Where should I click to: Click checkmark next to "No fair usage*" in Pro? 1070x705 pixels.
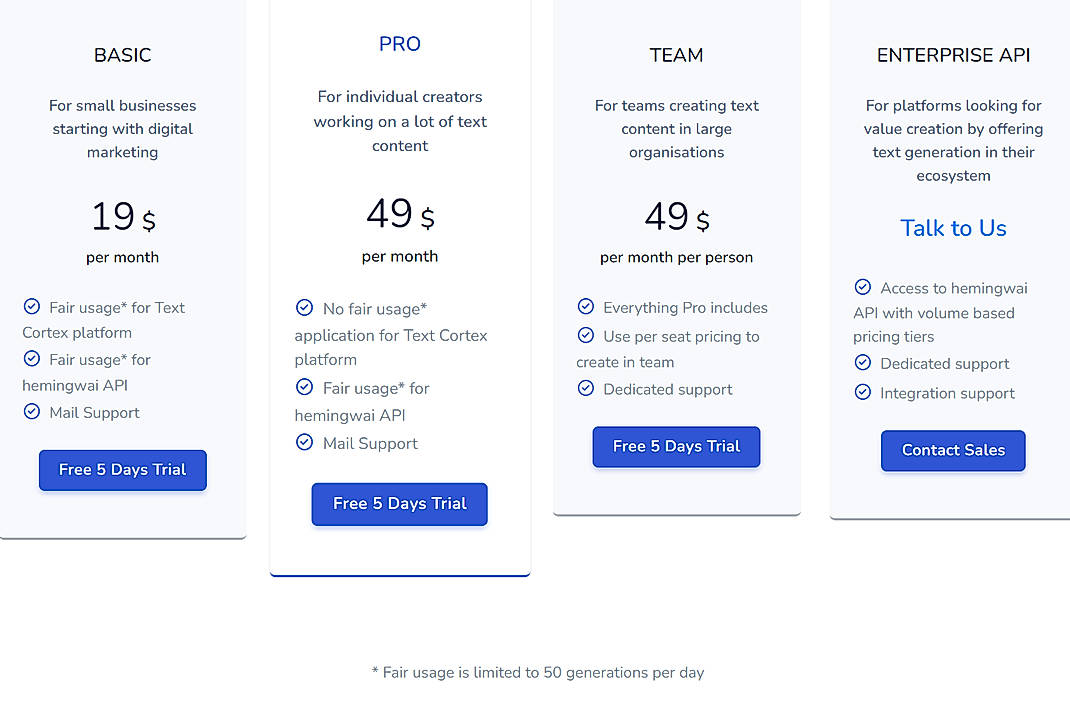click(x=303, y=307)
